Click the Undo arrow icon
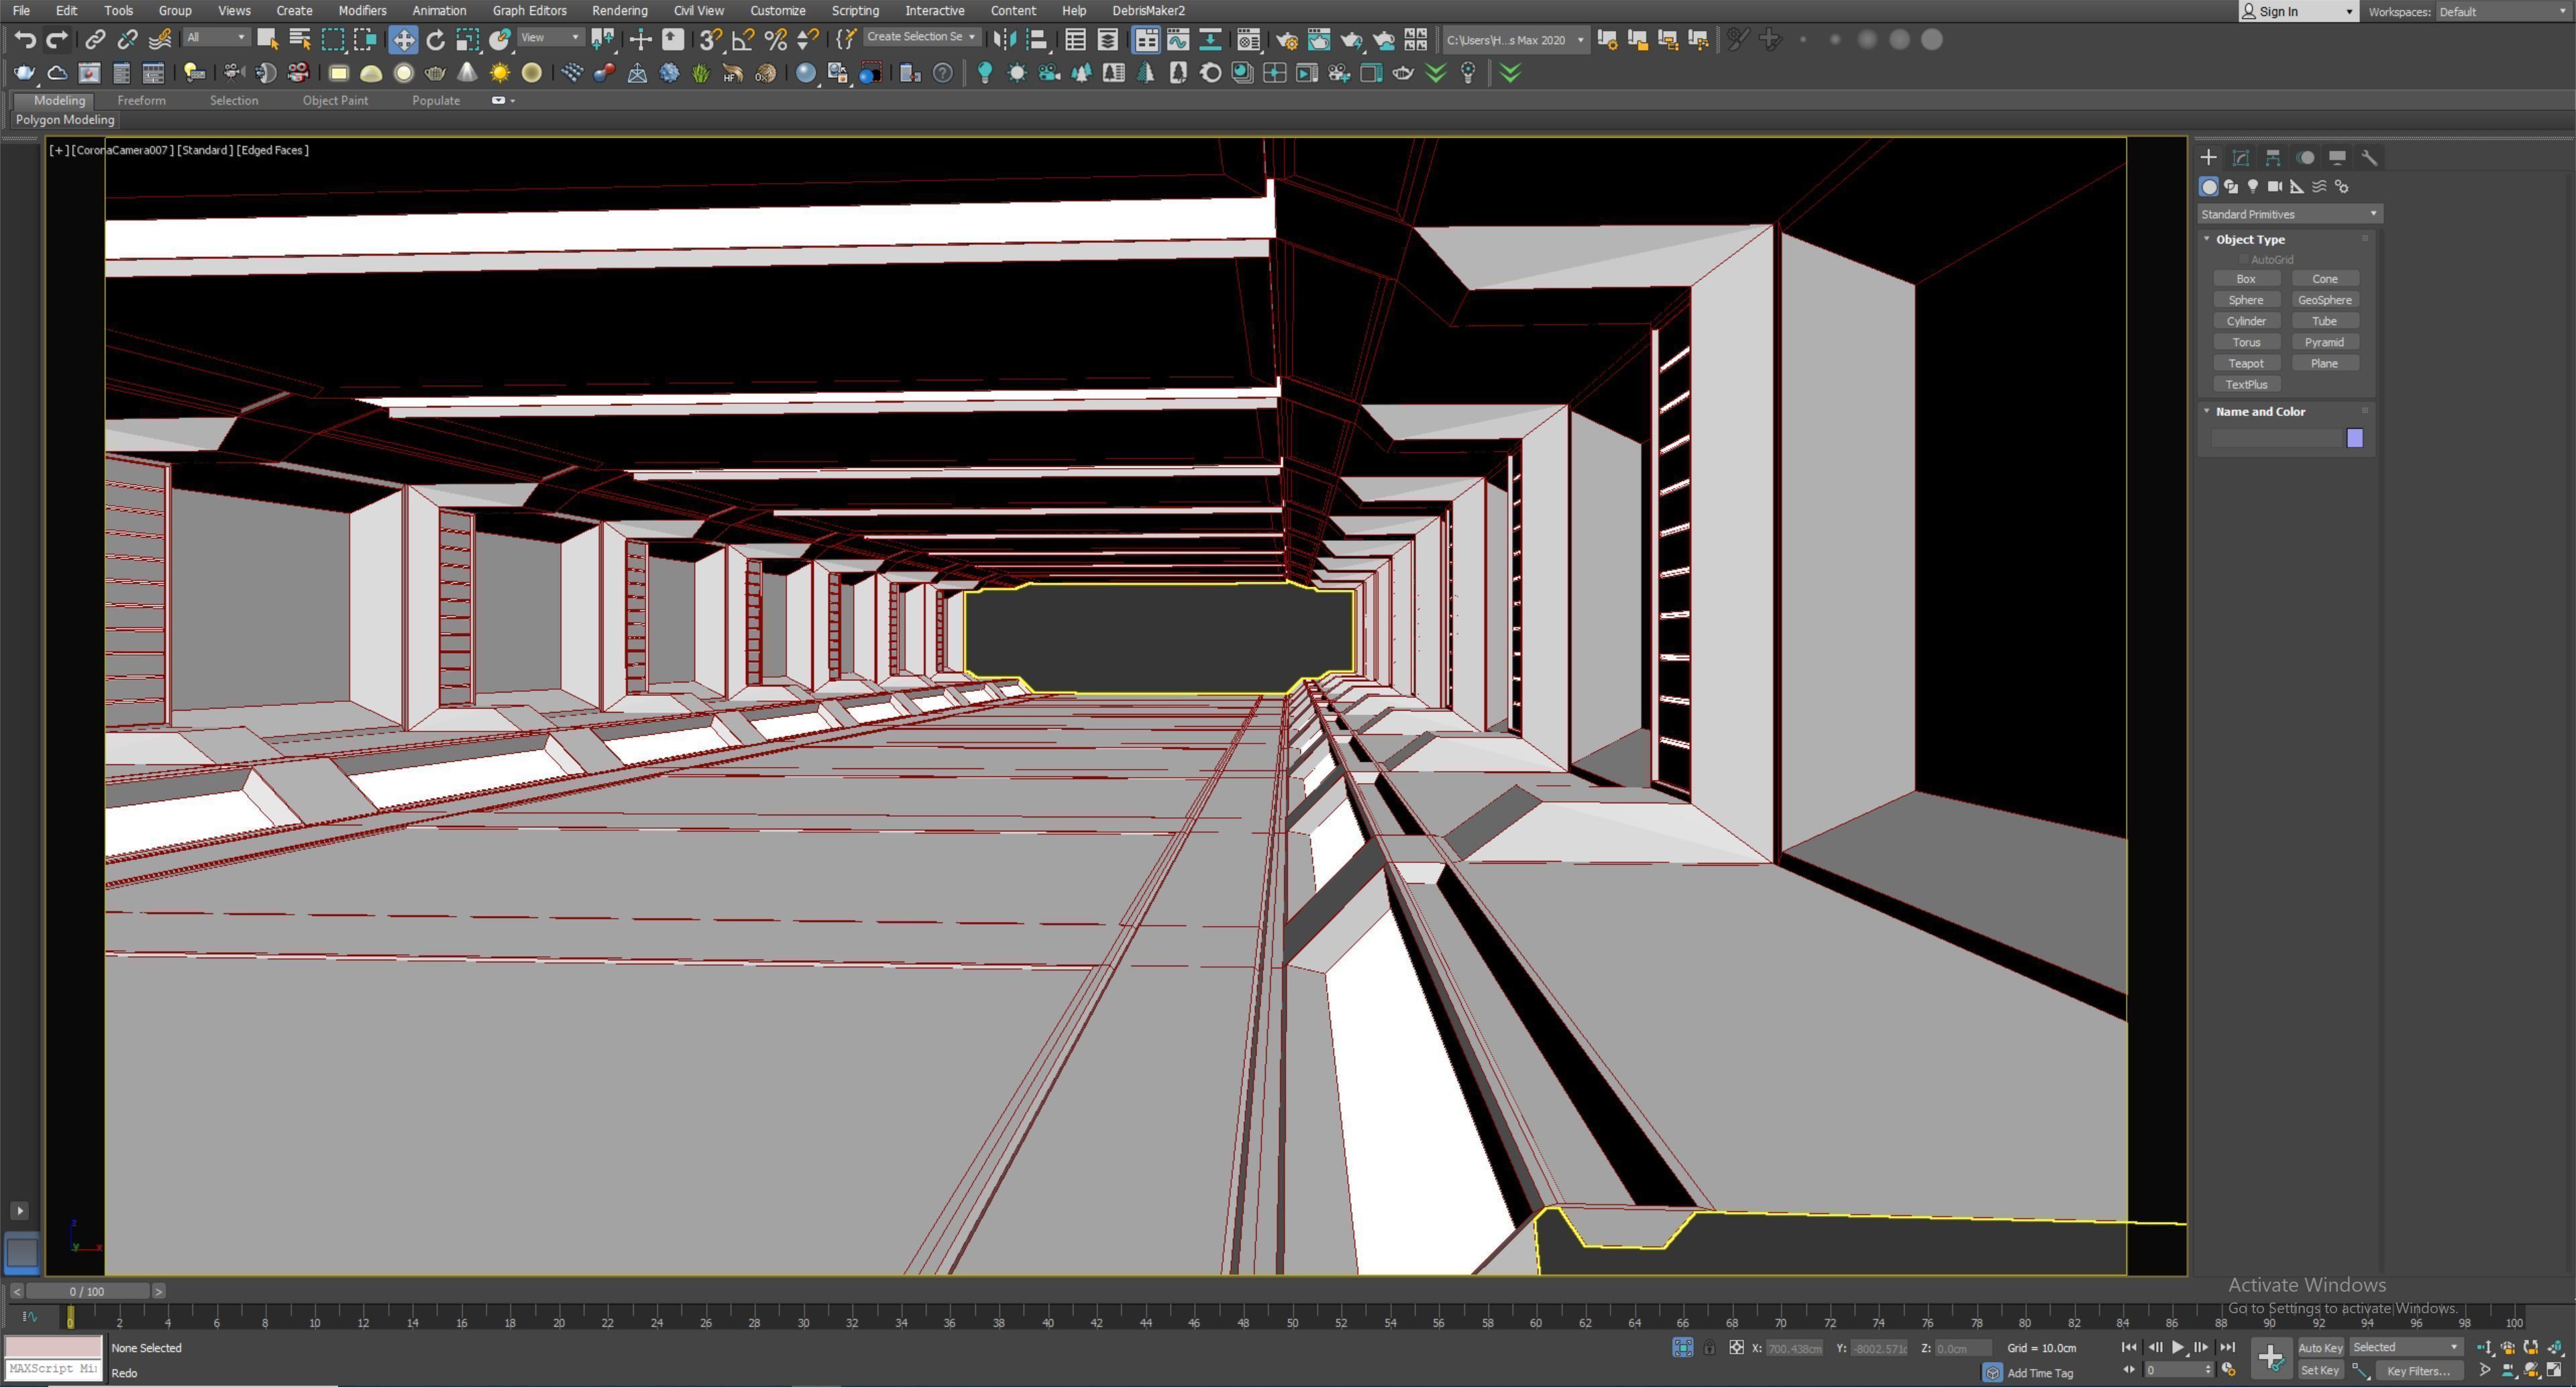 25,40
